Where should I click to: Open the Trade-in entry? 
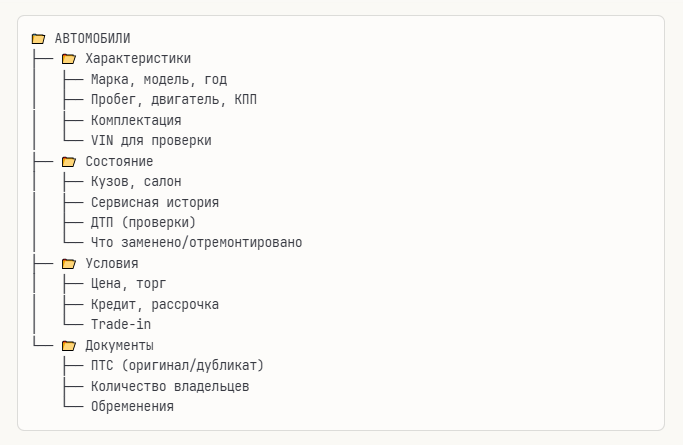[120, 325]
